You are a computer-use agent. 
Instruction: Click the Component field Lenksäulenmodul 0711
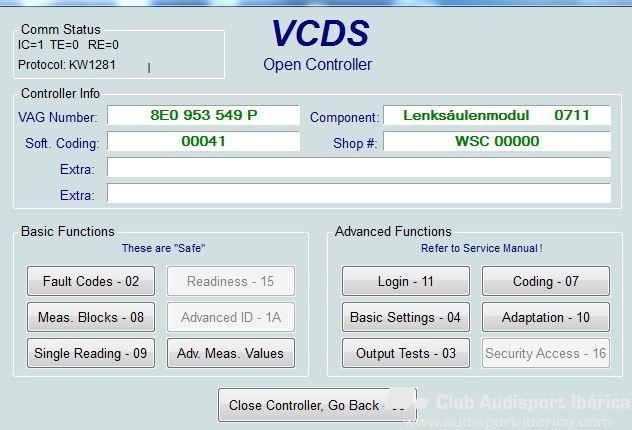click(x=497, y=116)
